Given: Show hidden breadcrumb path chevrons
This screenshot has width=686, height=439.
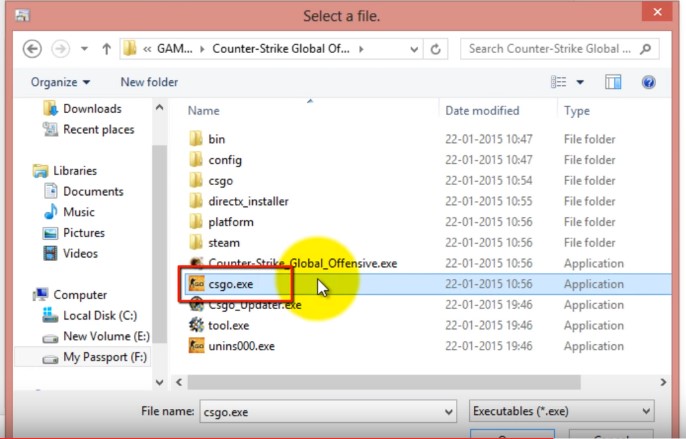Looking at the screenshot, I should [147, 49].
